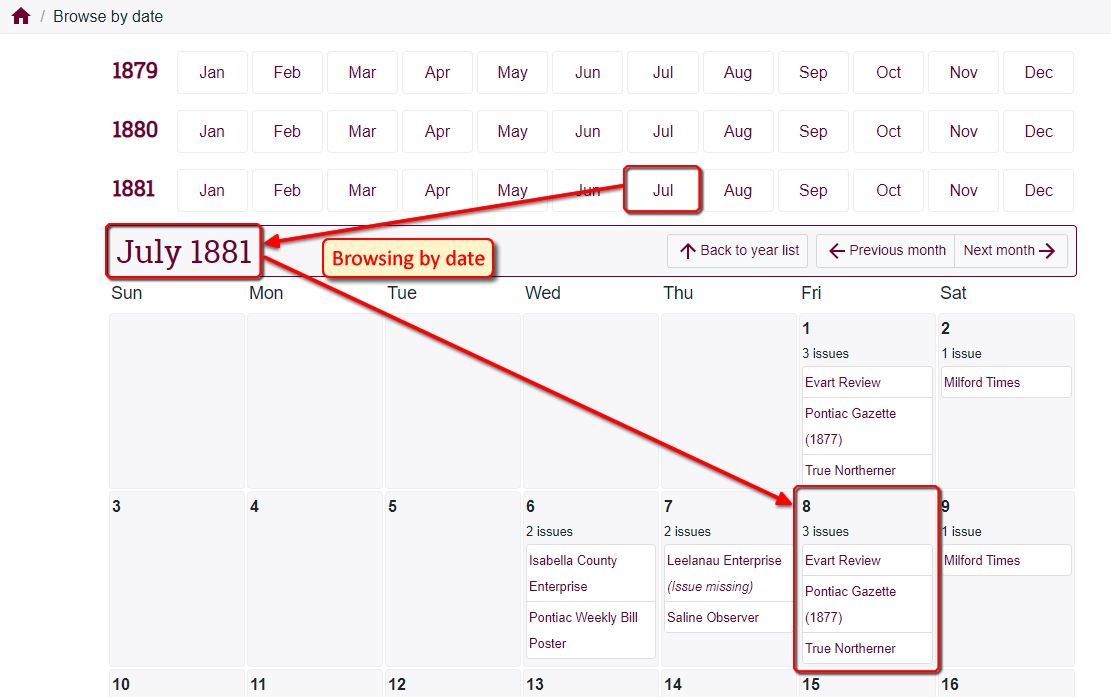Image resolution: width=1111 pixels, height=697 pixels.
Task: Open the Browse by date breadcrumb link
Action: tap(108, 16)
